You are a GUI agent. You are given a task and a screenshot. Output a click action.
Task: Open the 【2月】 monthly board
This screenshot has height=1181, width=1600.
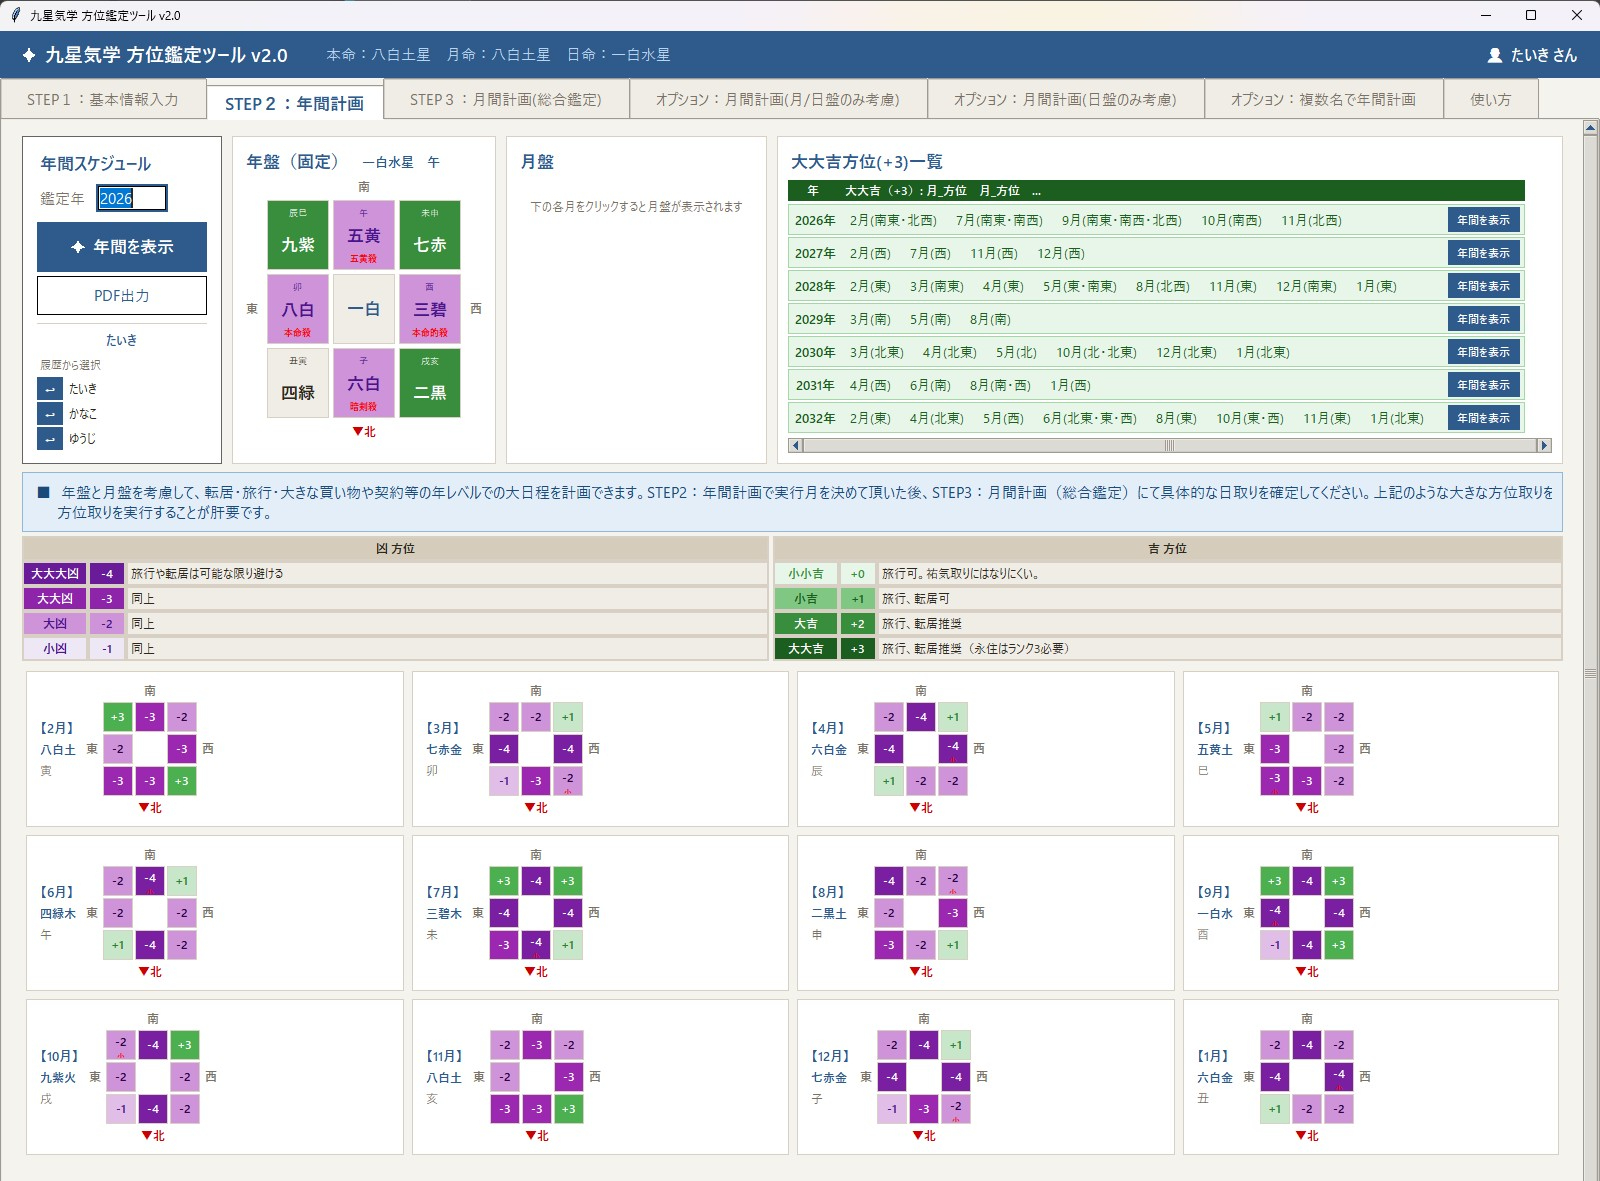(214, 749)
